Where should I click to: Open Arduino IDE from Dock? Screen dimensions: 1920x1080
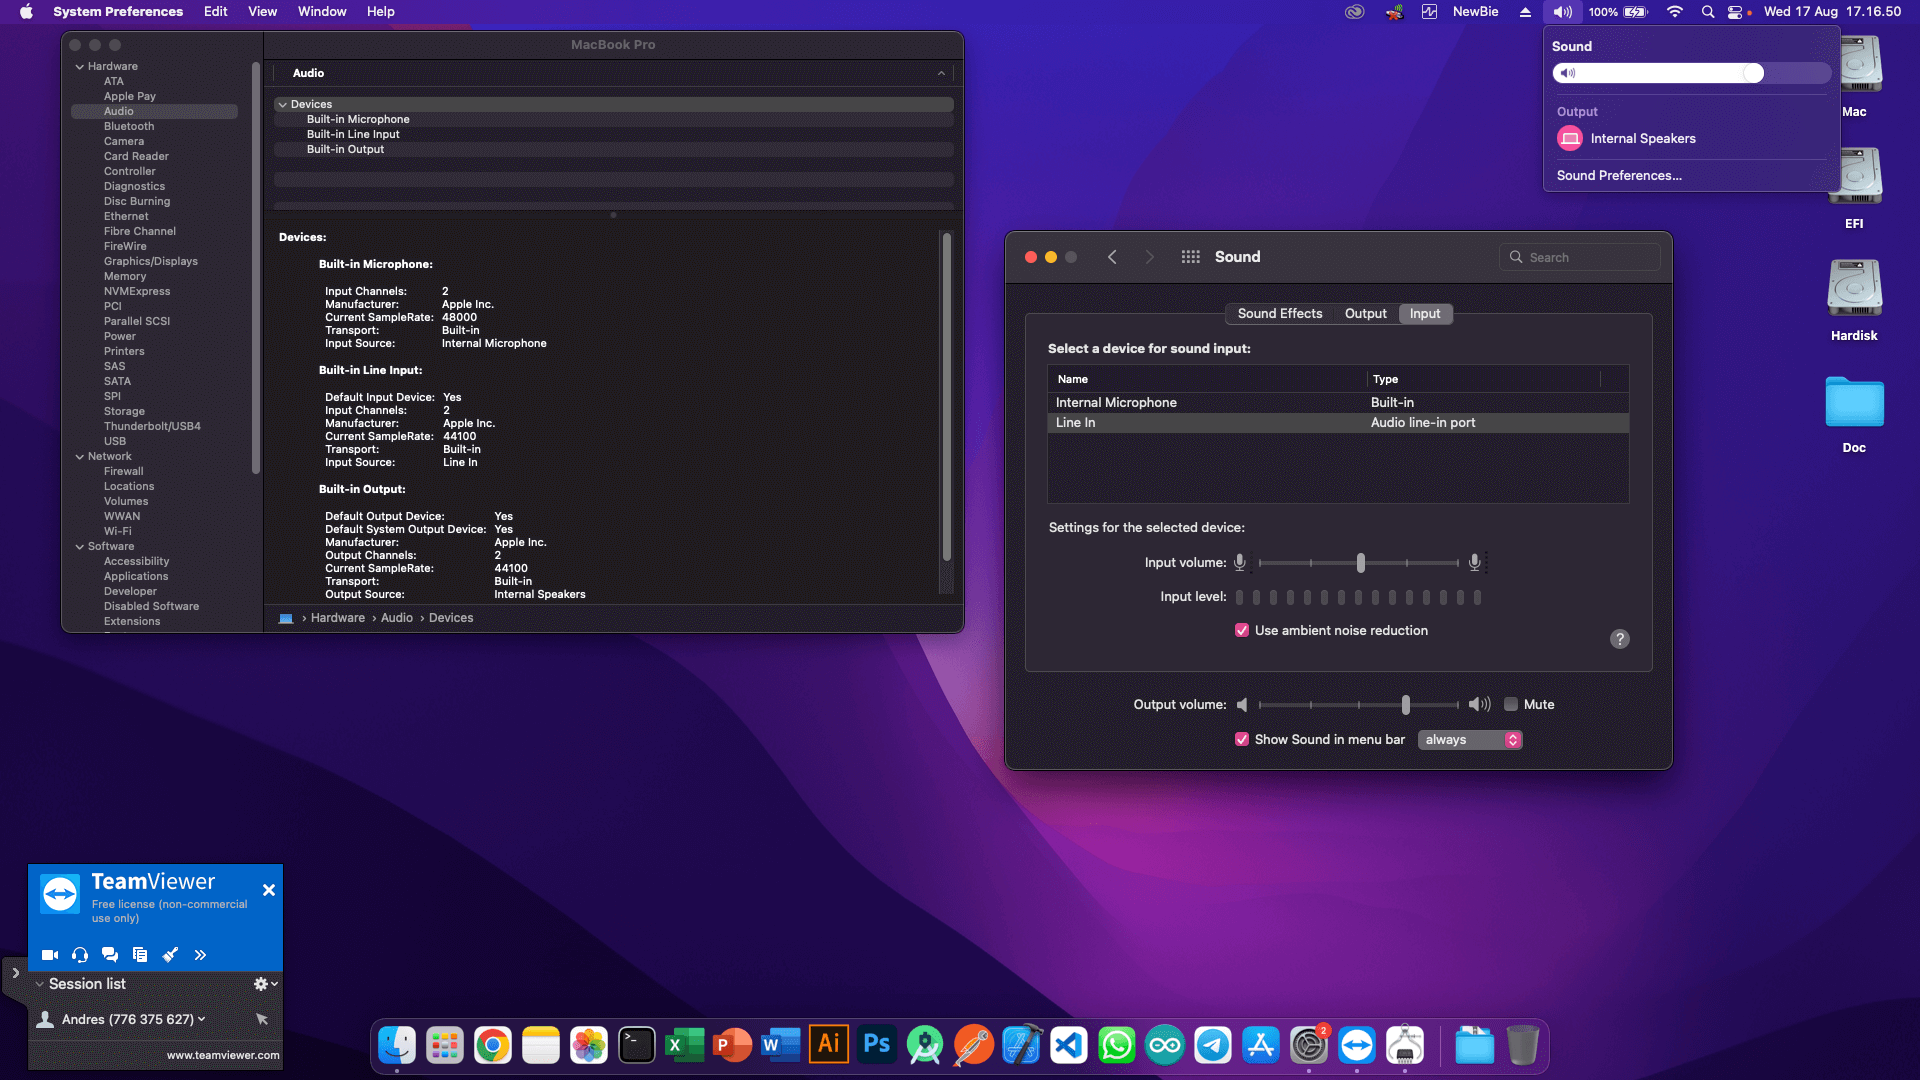[x=1165, y=1046]
